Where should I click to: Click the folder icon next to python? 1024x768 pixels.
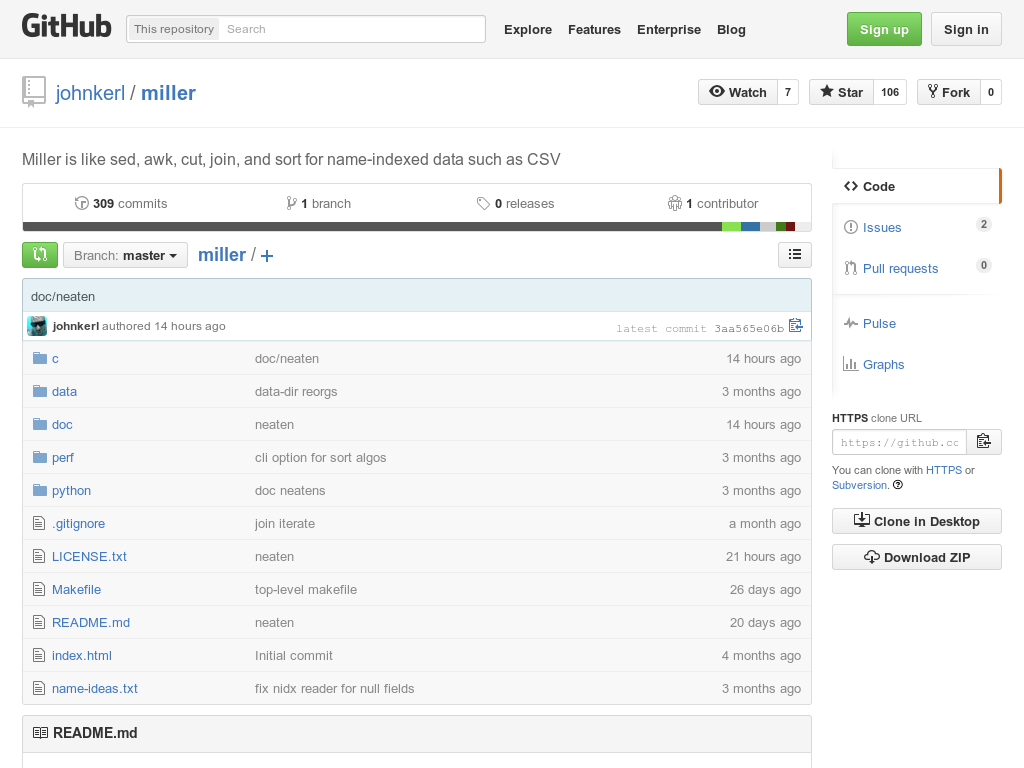(x=40, y=490)
